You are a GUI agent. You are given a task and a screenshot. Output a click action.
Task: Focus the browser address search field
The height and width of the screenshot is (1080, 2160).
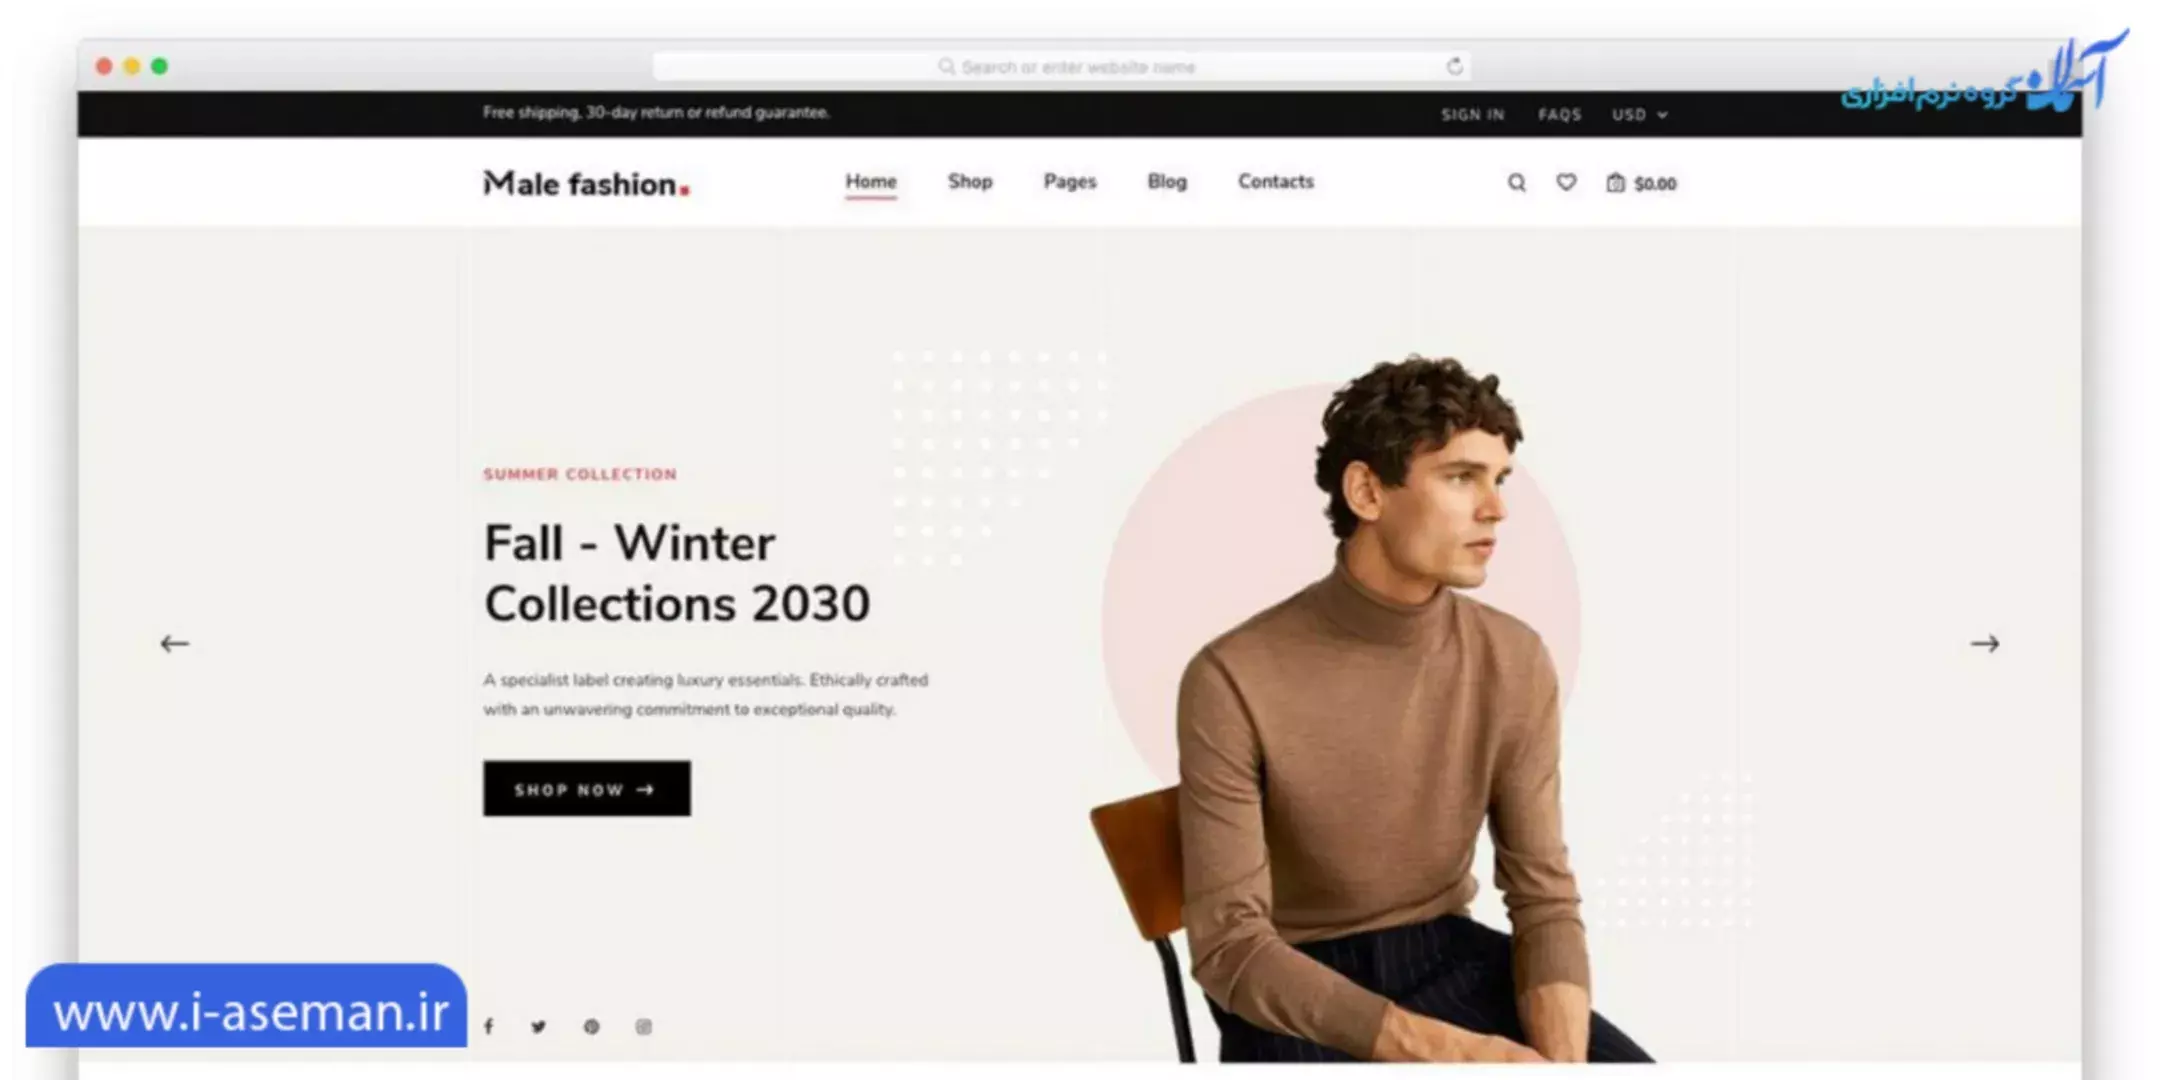(1061, 67)
